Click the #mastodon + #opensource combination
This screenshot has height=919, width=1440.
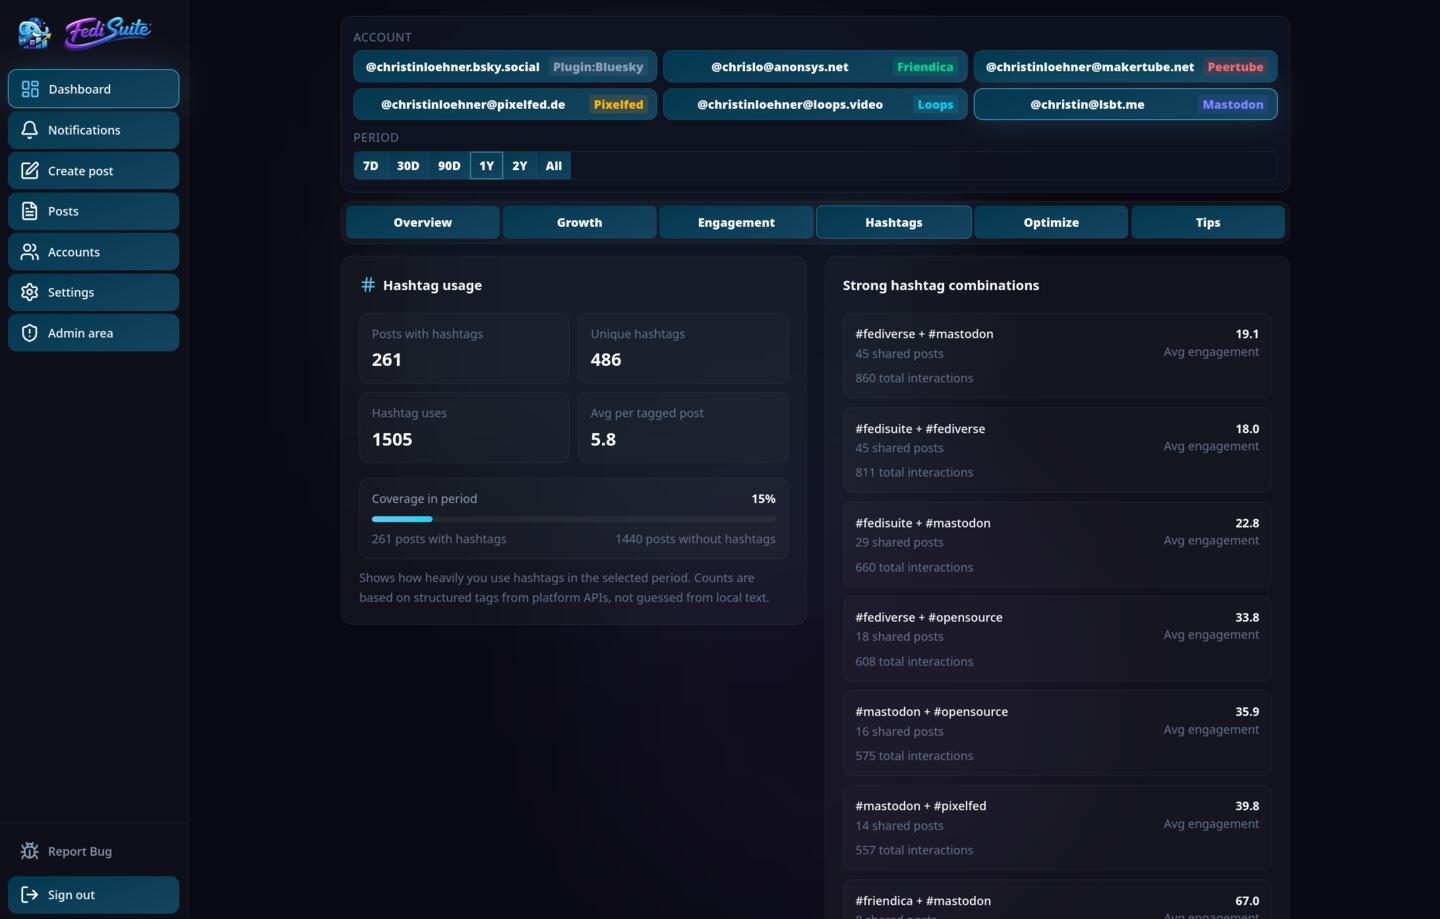[1057, 733]
